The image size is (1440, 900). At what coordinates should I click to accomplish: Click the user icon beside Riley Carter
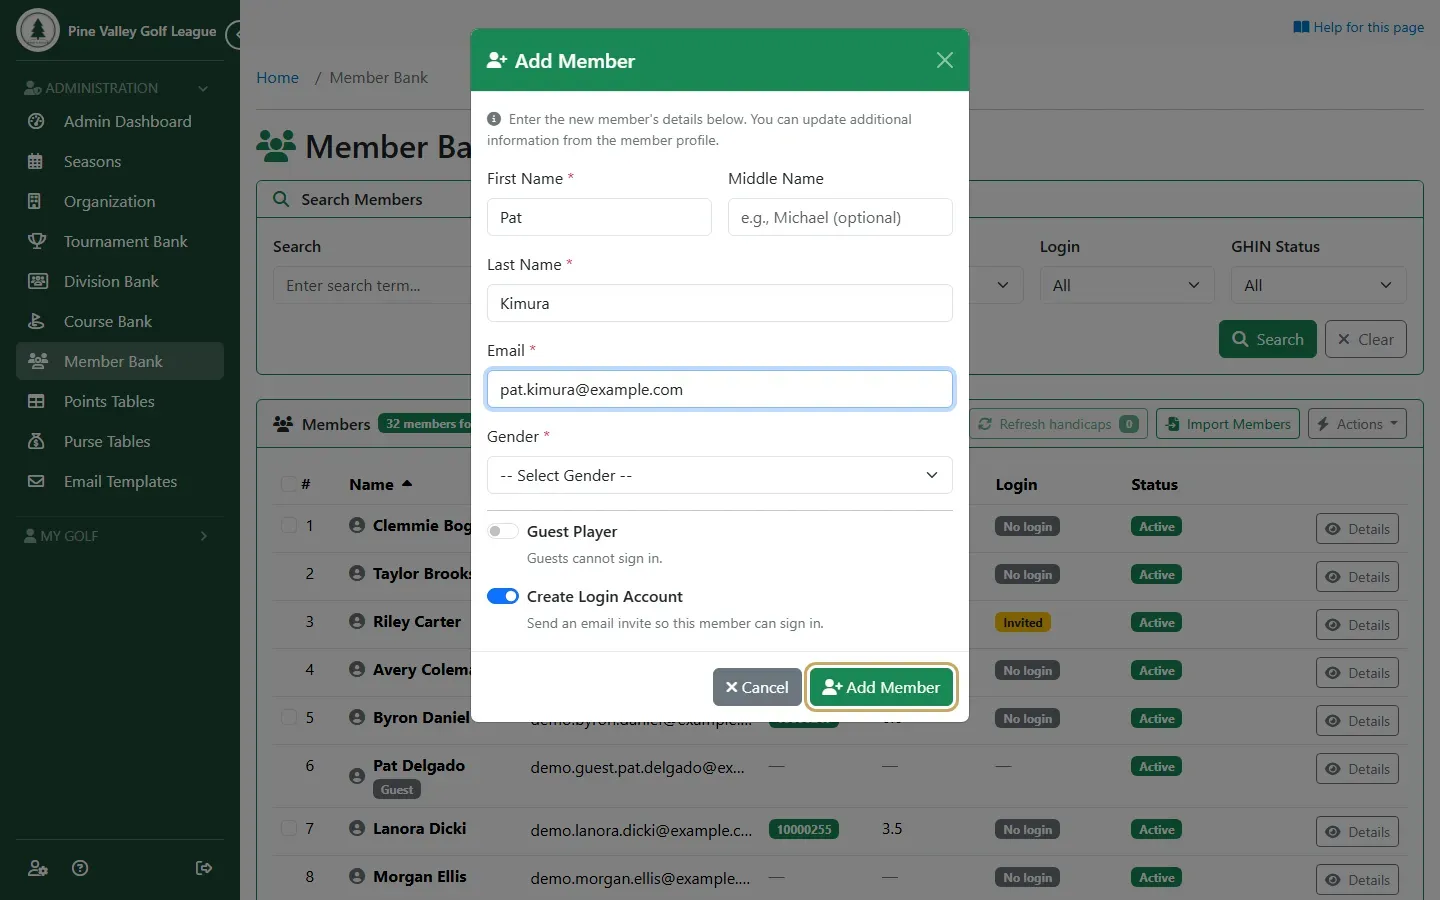(357, 621)
